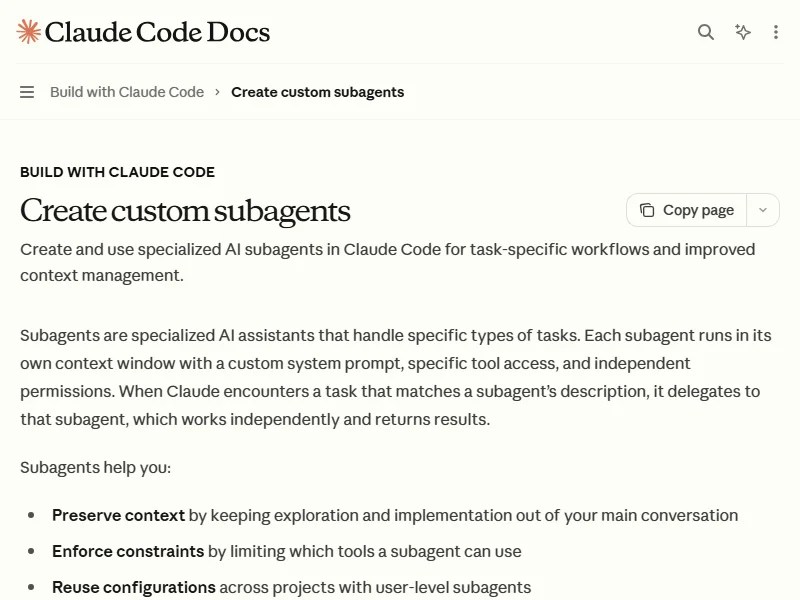Open the three-dot more options menu
Viewport: 800px width, 600px height.
[776, 32]
